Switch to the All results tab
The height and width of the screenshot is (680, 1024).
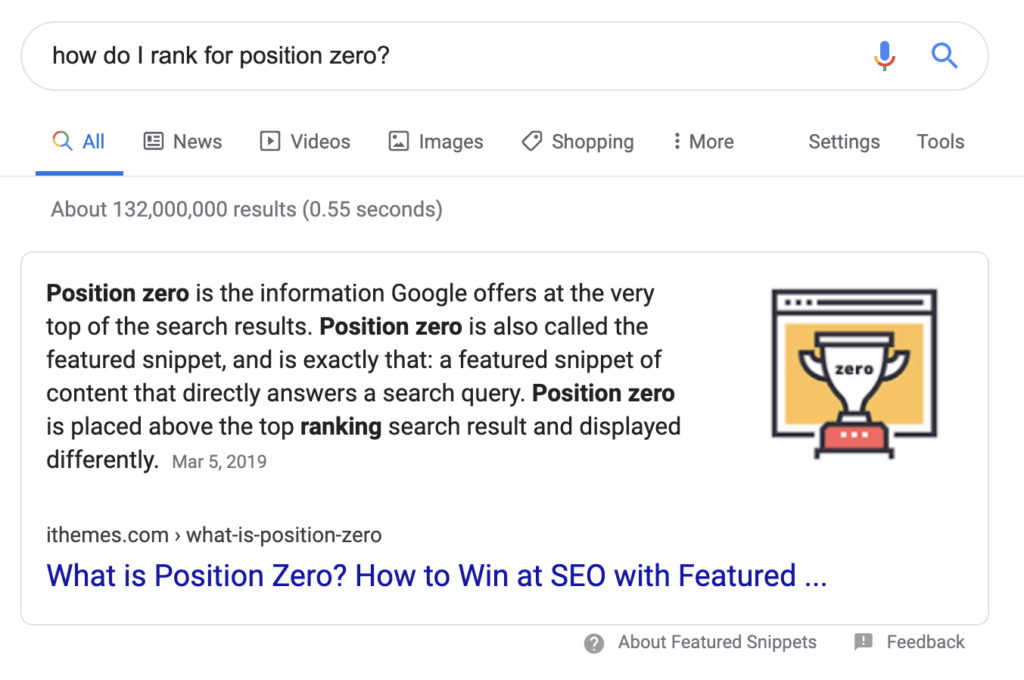(79, 141)
